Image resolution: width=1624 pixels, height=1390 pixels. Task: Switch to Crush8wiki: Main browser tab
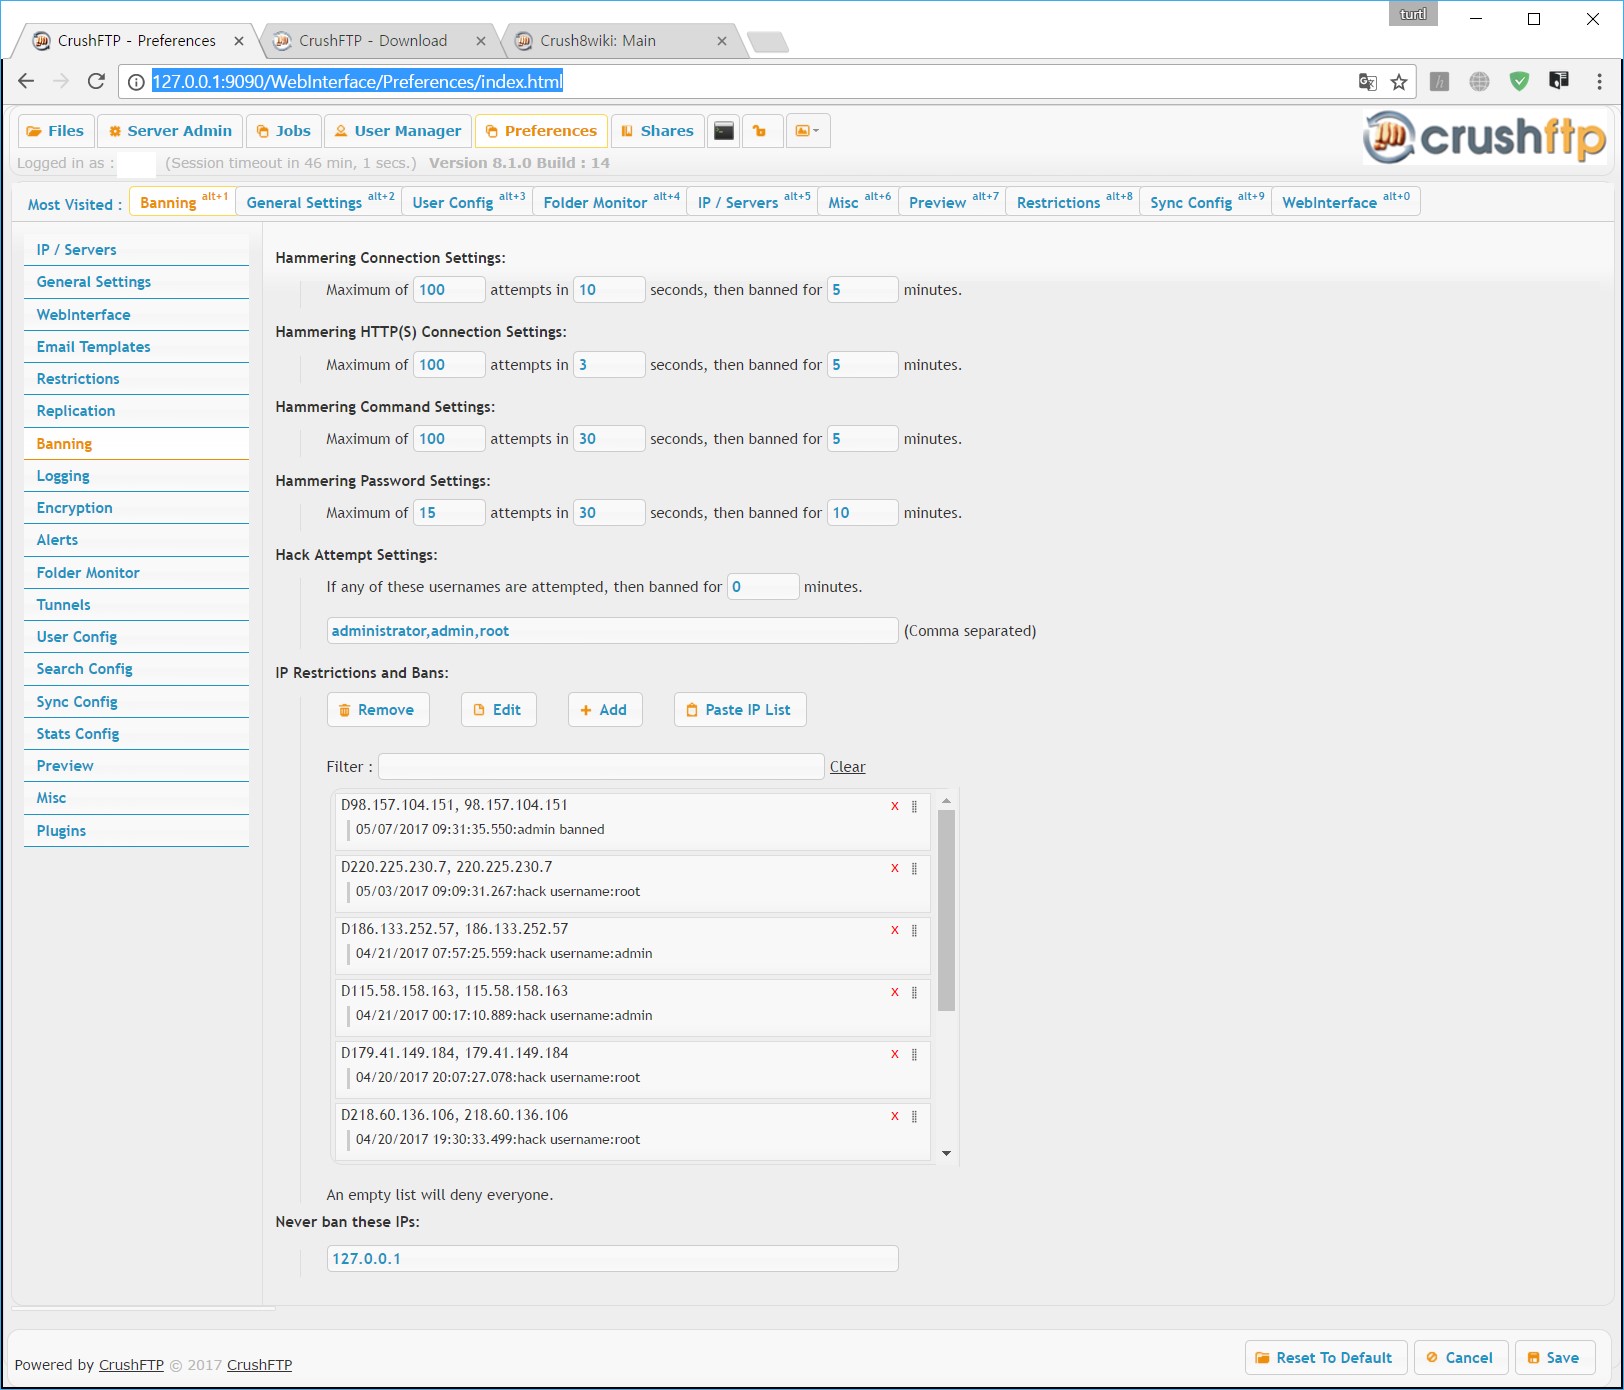(598, 41)
